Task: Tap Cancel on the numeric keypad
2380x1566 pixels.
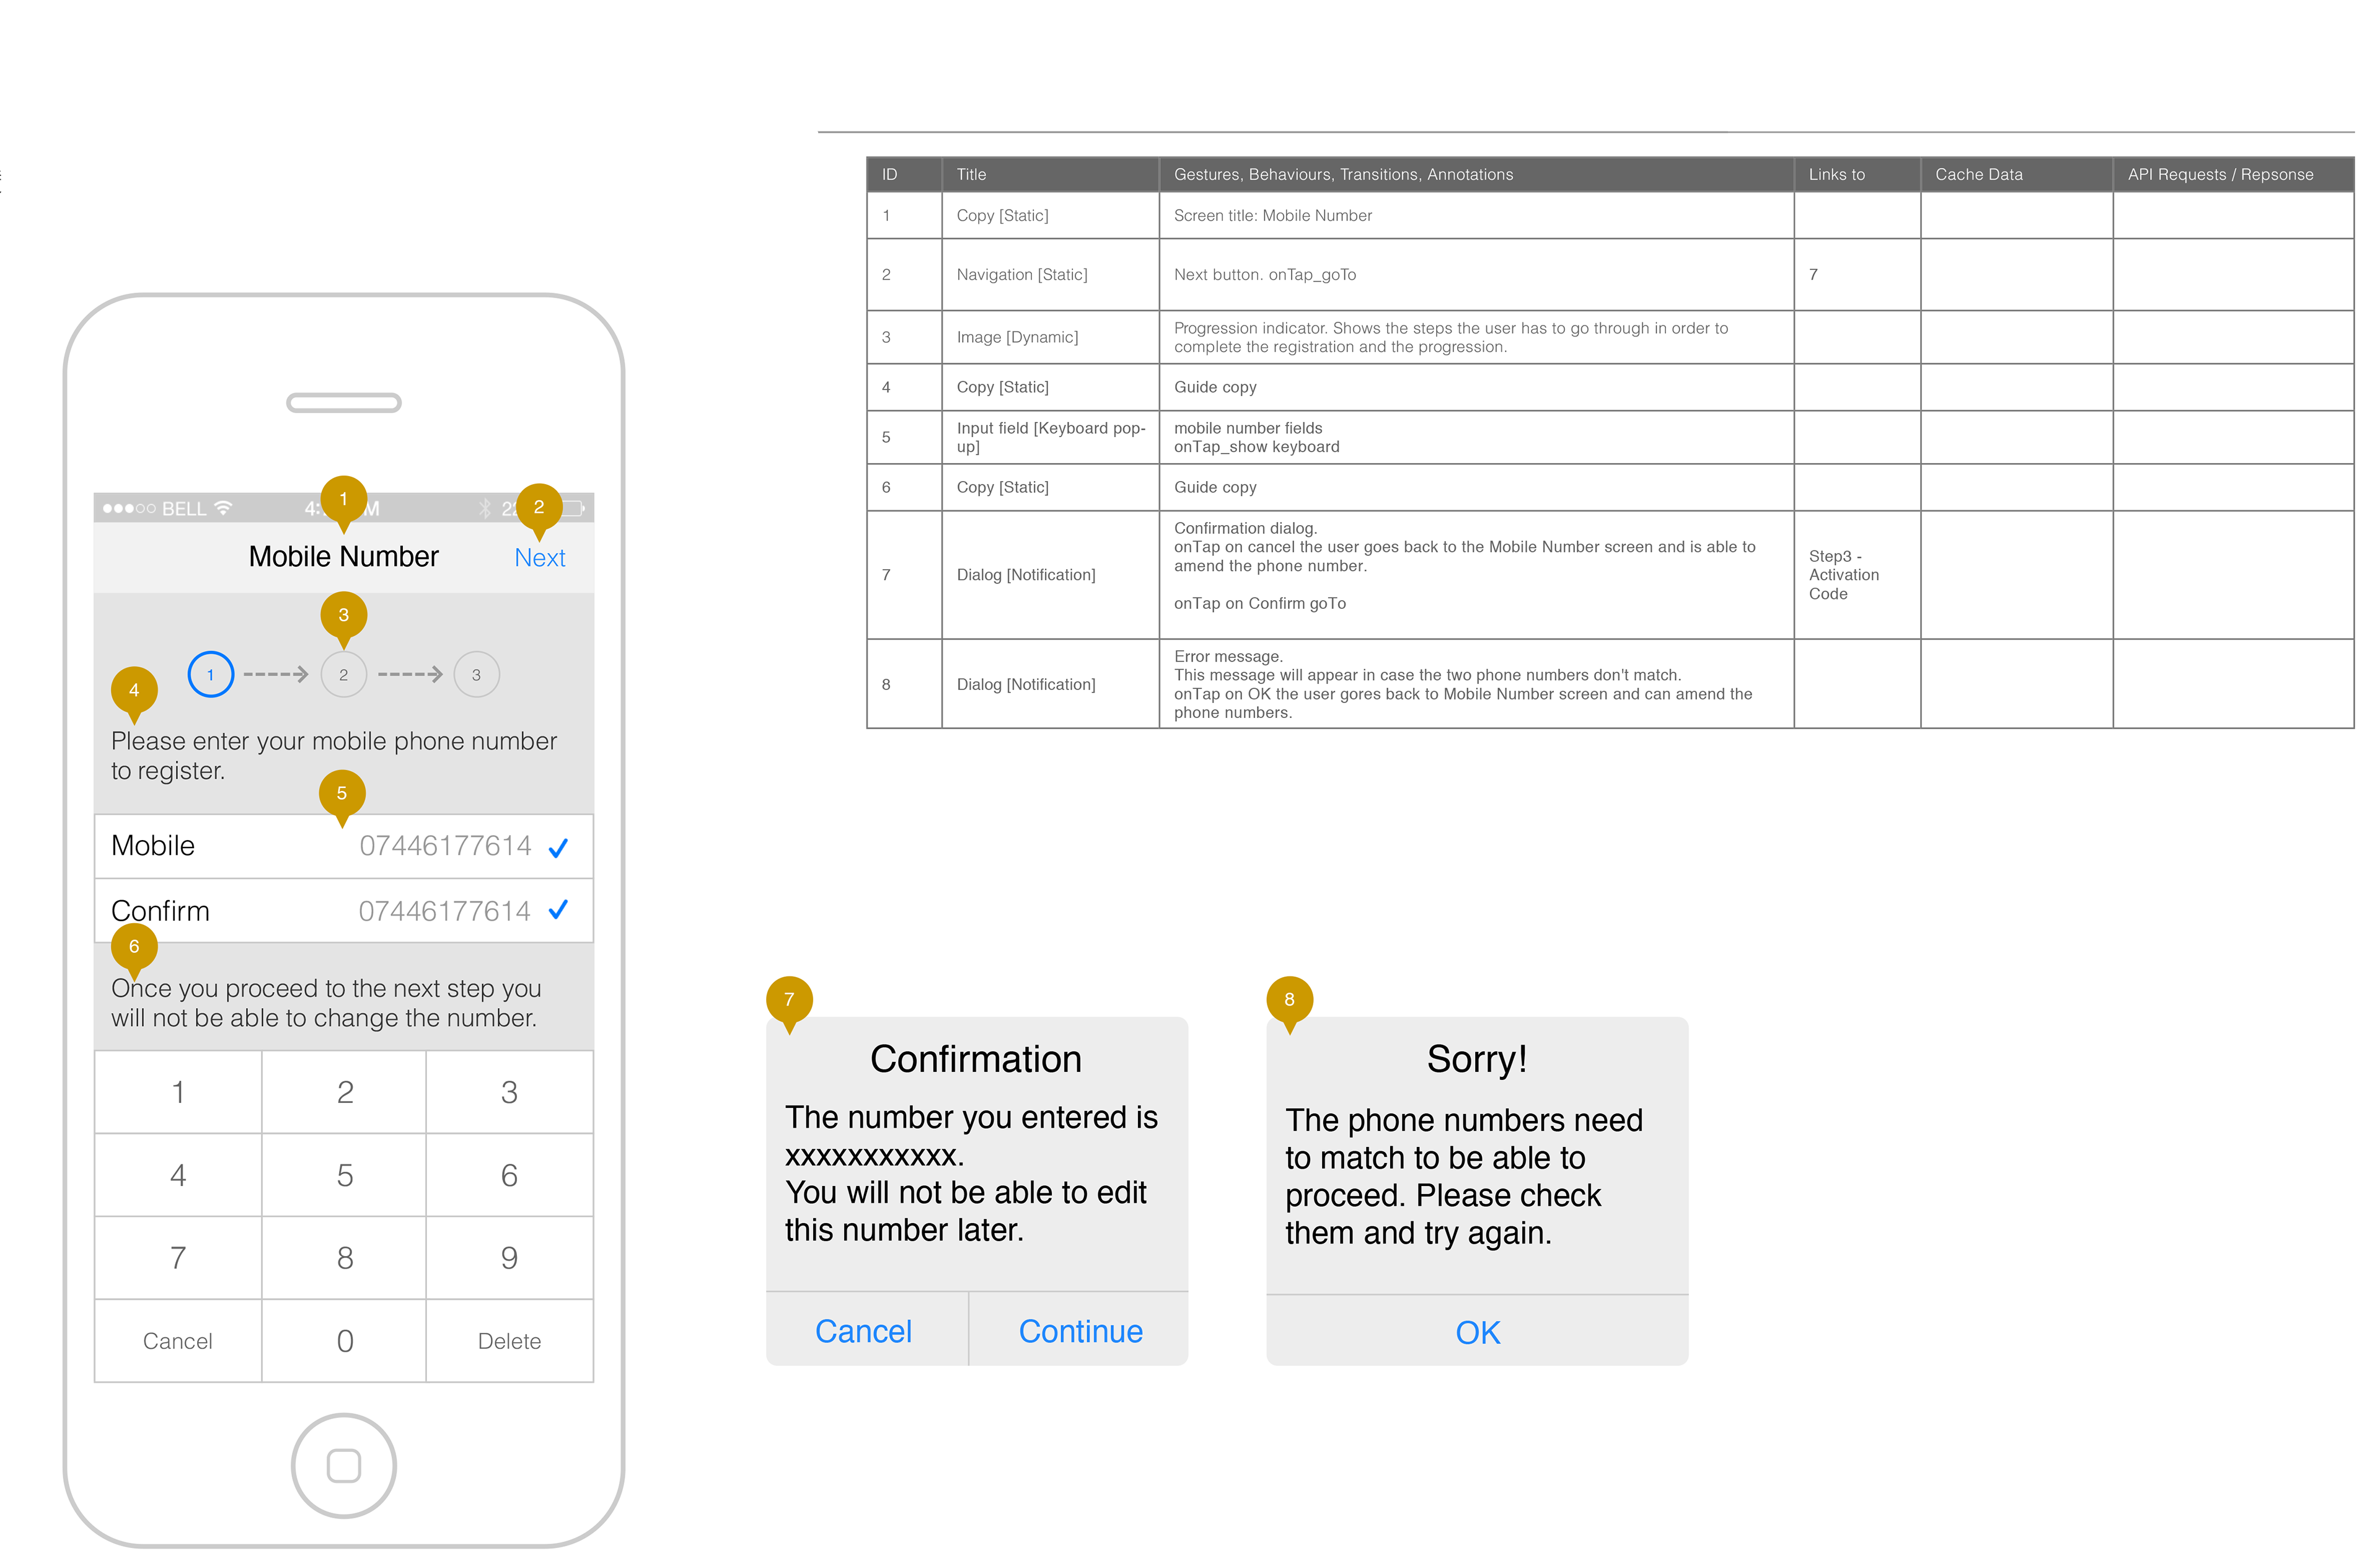Action: [178, 1341]
